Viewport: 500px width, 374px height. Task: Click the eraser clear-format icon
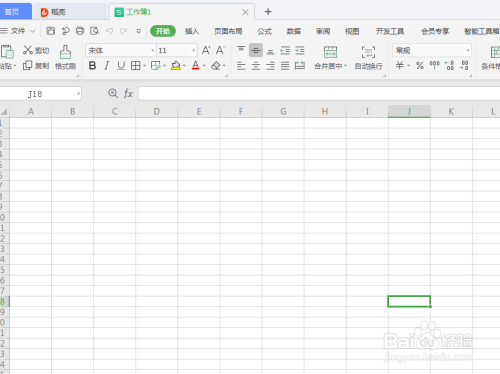pyautogui.click(x=216, y=66)
